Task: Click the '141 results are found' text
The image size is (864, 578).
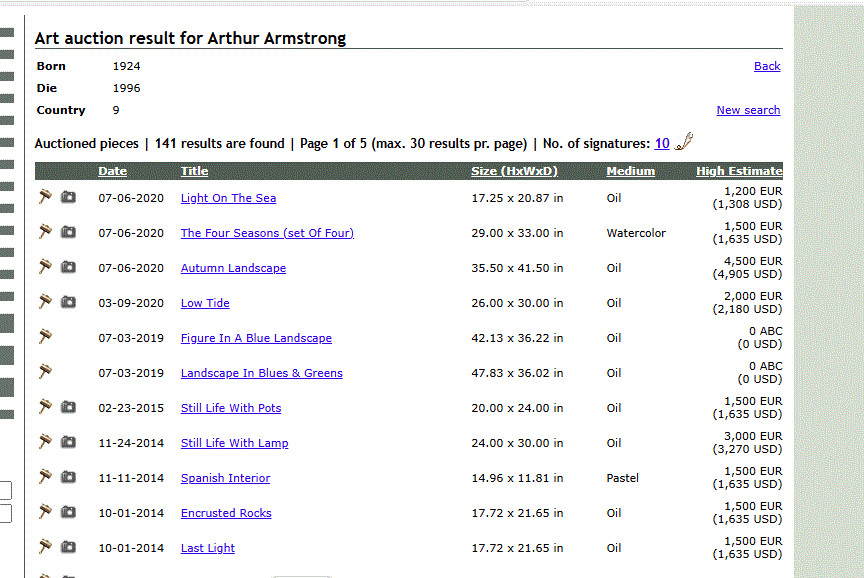Action: click(x=219, y=143)
